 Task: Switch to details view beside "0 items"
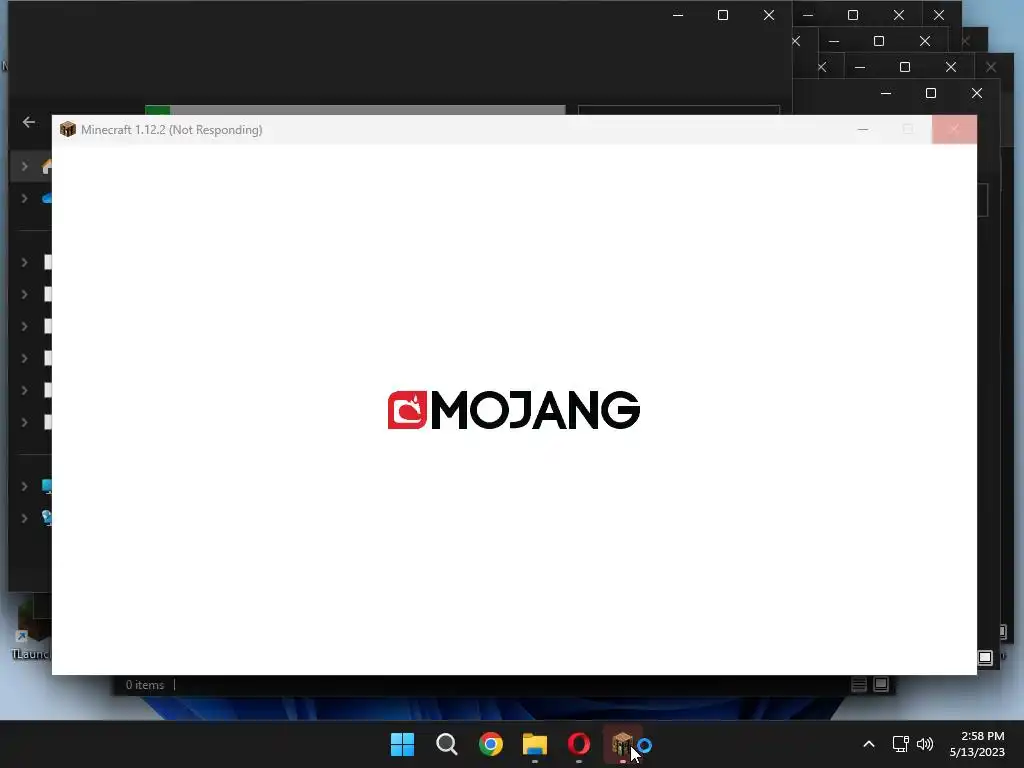[x=859, y=684]
